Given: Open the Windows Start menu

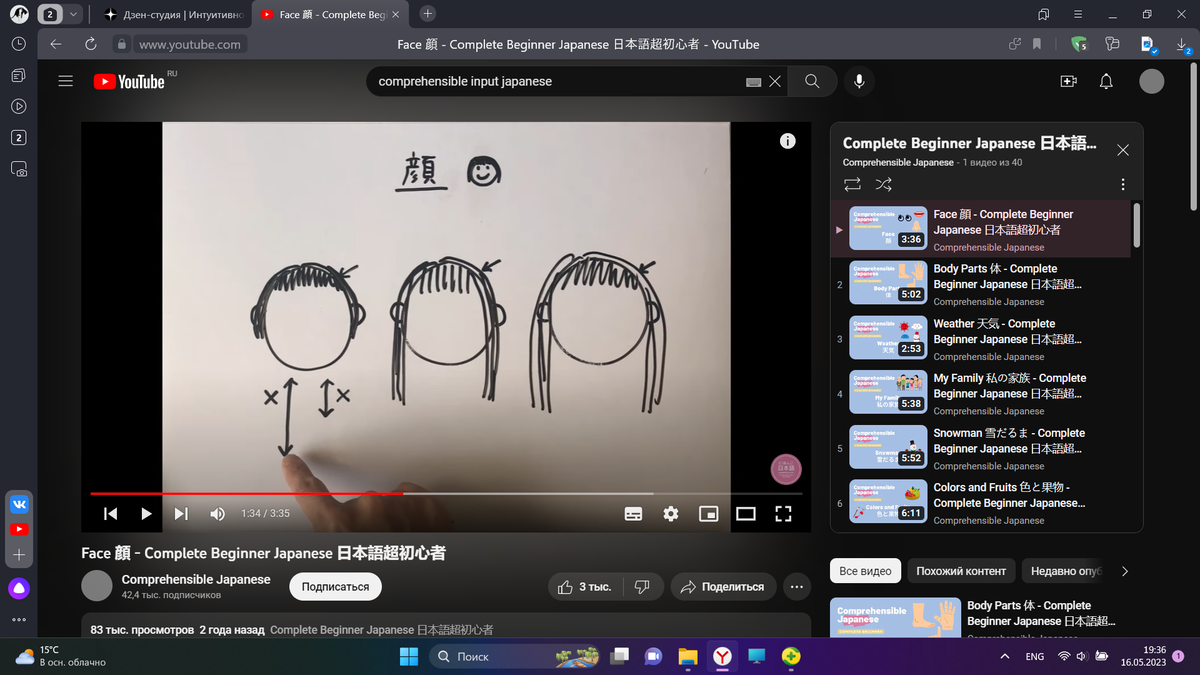Looking at the screenshot, I should tap(409, 656).
